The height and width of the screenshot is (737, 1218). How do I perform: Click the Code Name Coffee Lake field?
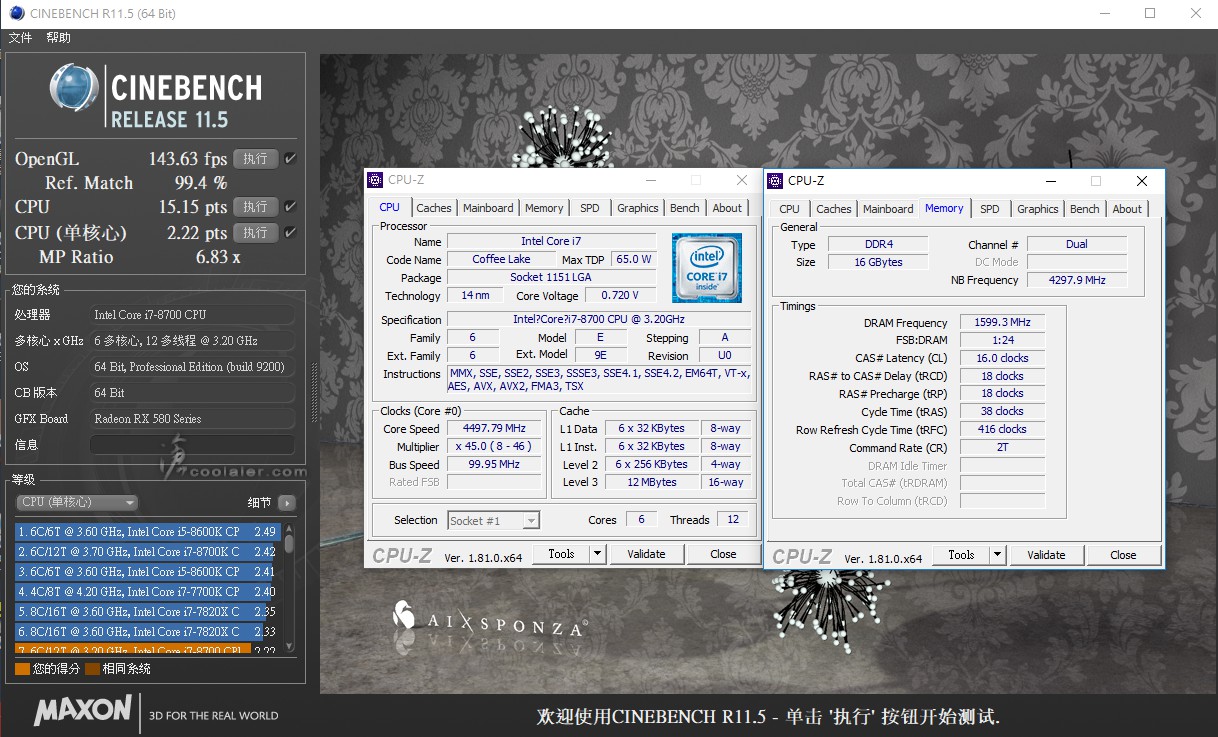(x=501, y=260)
